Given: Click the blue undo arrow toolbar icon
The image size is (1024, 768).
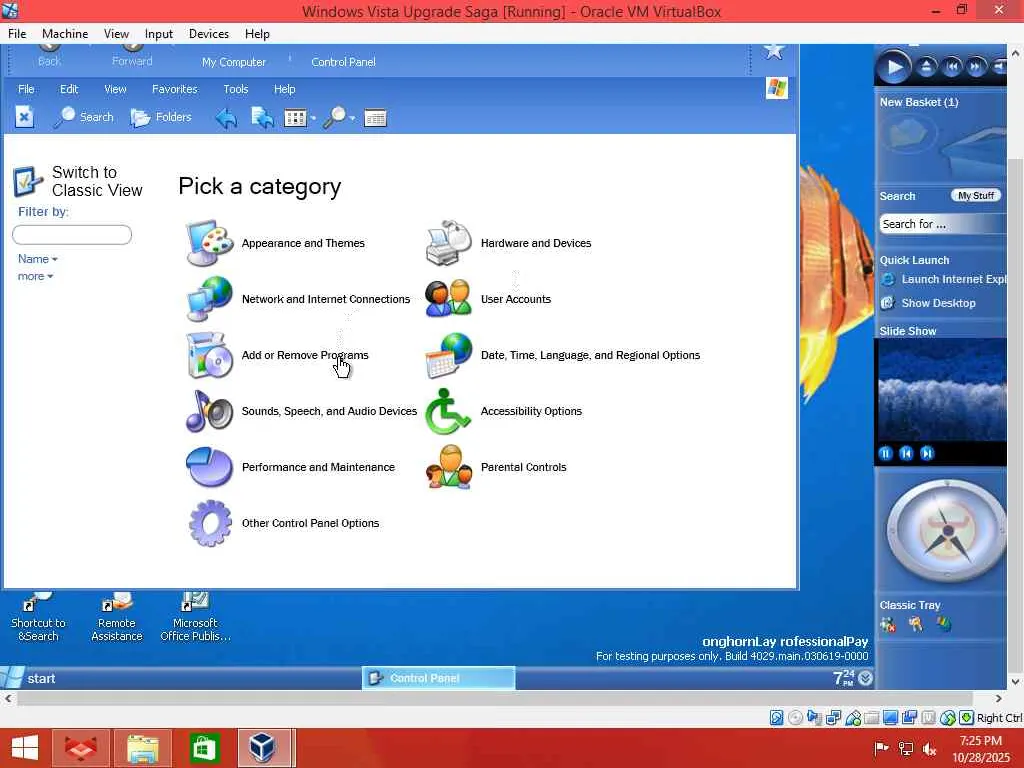Looking at the screenshot, I should (x=227, y=118).
